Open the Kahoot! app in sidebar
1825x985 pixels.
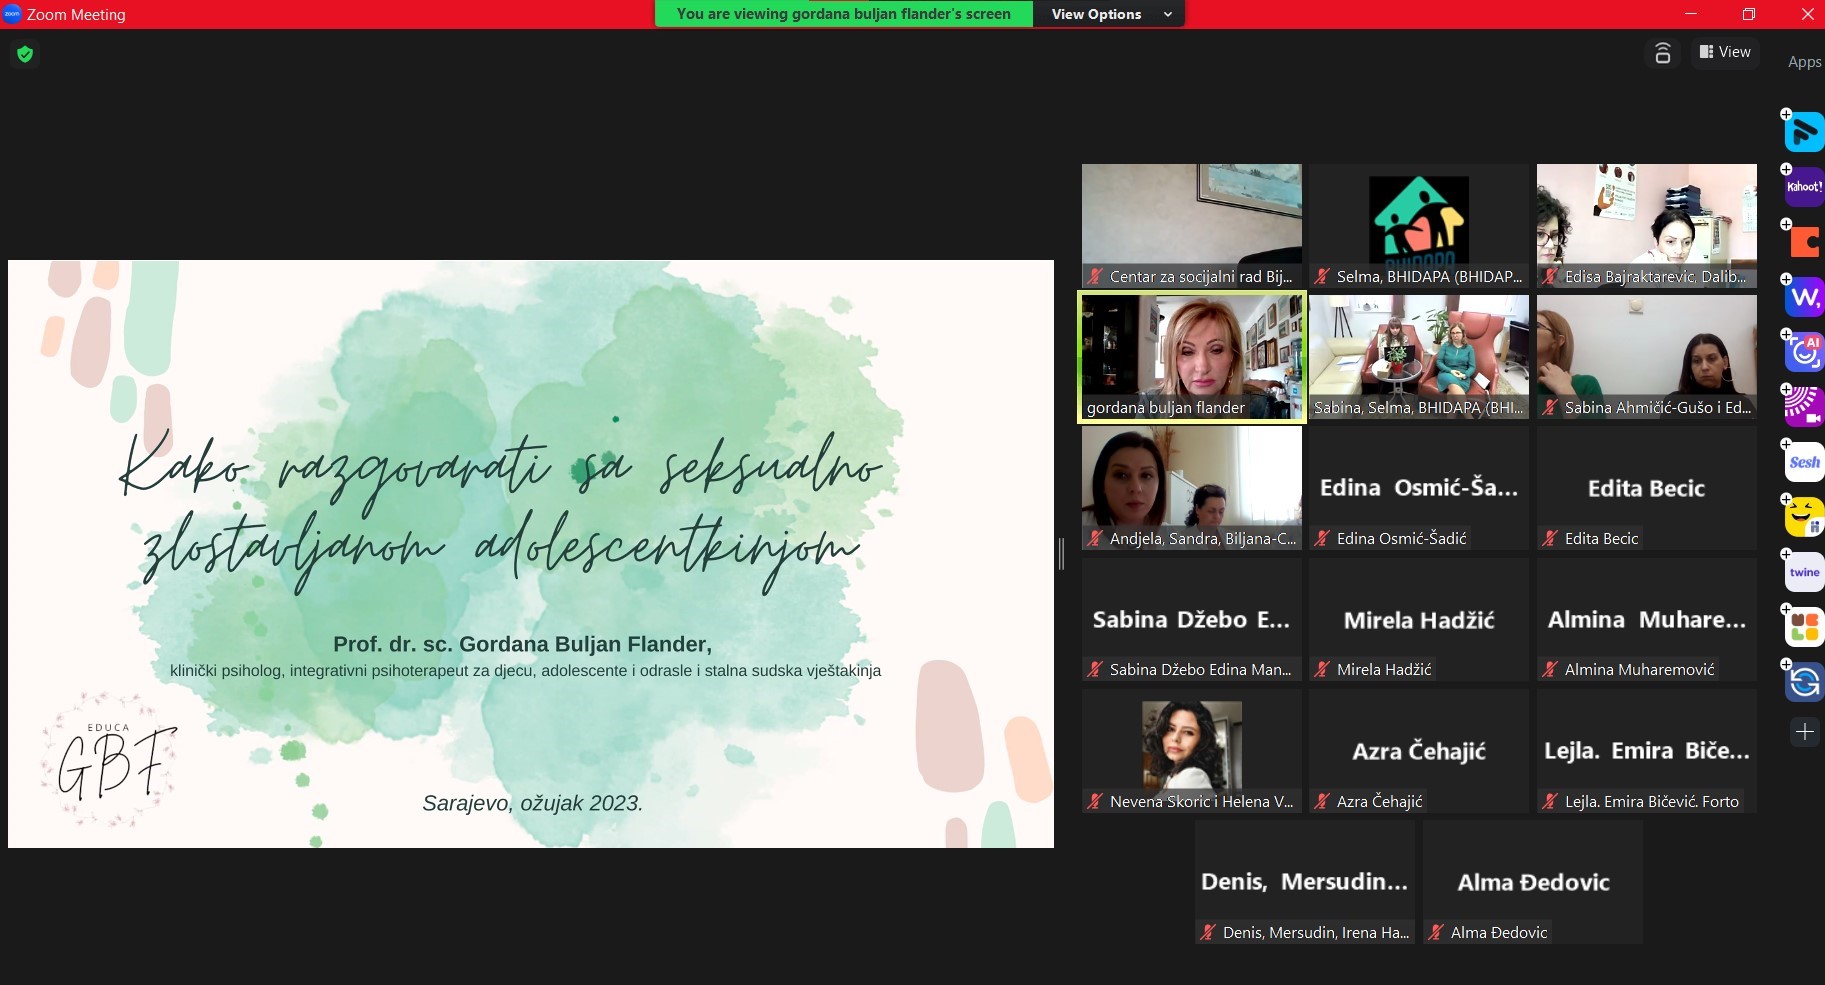[x=1804, y=187]
